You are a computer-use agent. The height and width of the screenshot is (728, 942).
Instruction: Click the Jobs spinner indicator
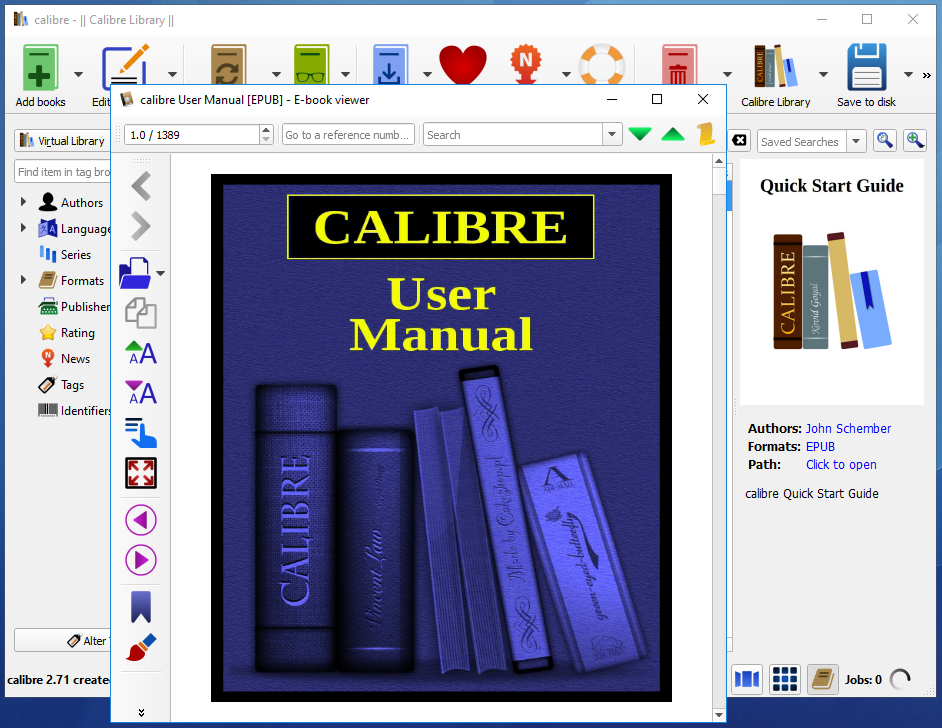pyautogui.click(x=900, y=679)
